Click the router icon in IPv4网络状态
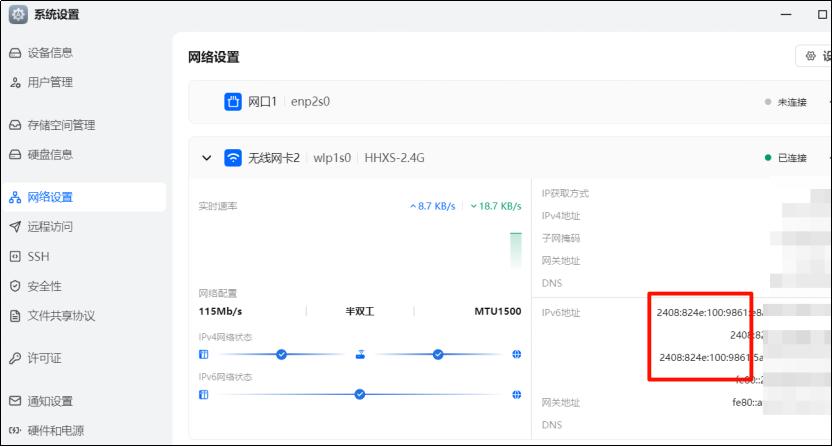The image size is (833, 447). (x=360, y=355)
